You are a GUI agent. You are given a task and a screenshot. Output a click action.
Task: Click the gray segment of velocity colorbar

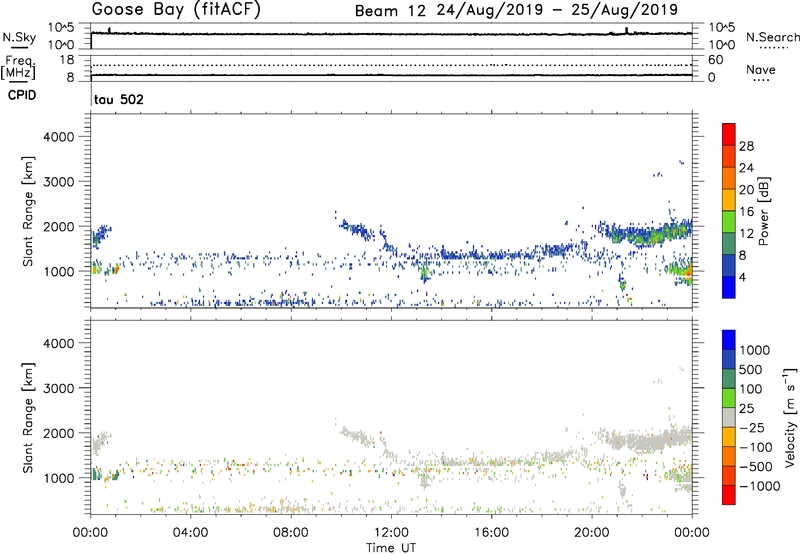pos(729,418)
